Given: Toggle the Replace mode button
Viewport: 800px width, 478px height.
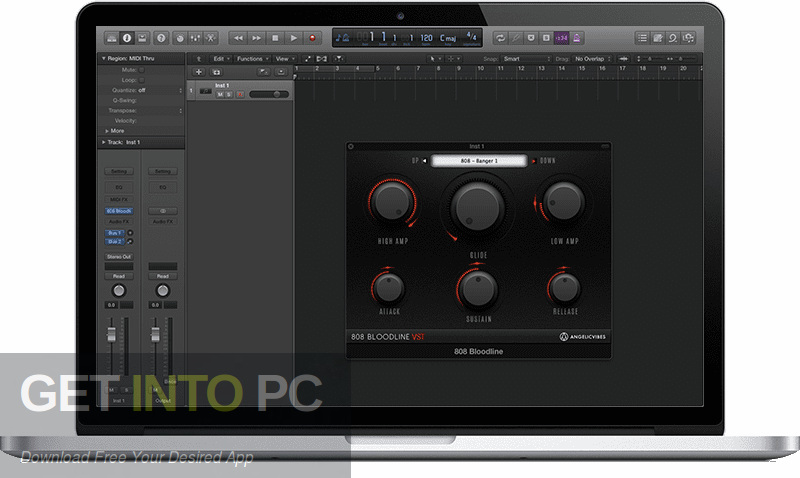Looking at the screenshot, I should pos(531,38).
